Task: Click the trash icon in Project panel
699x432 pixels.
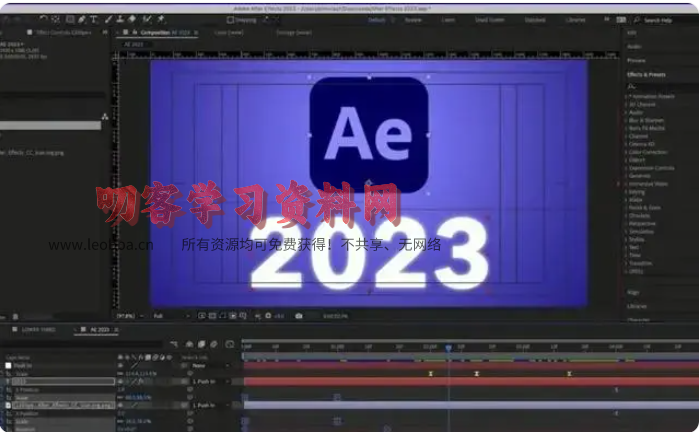Action: click(15, 317)
